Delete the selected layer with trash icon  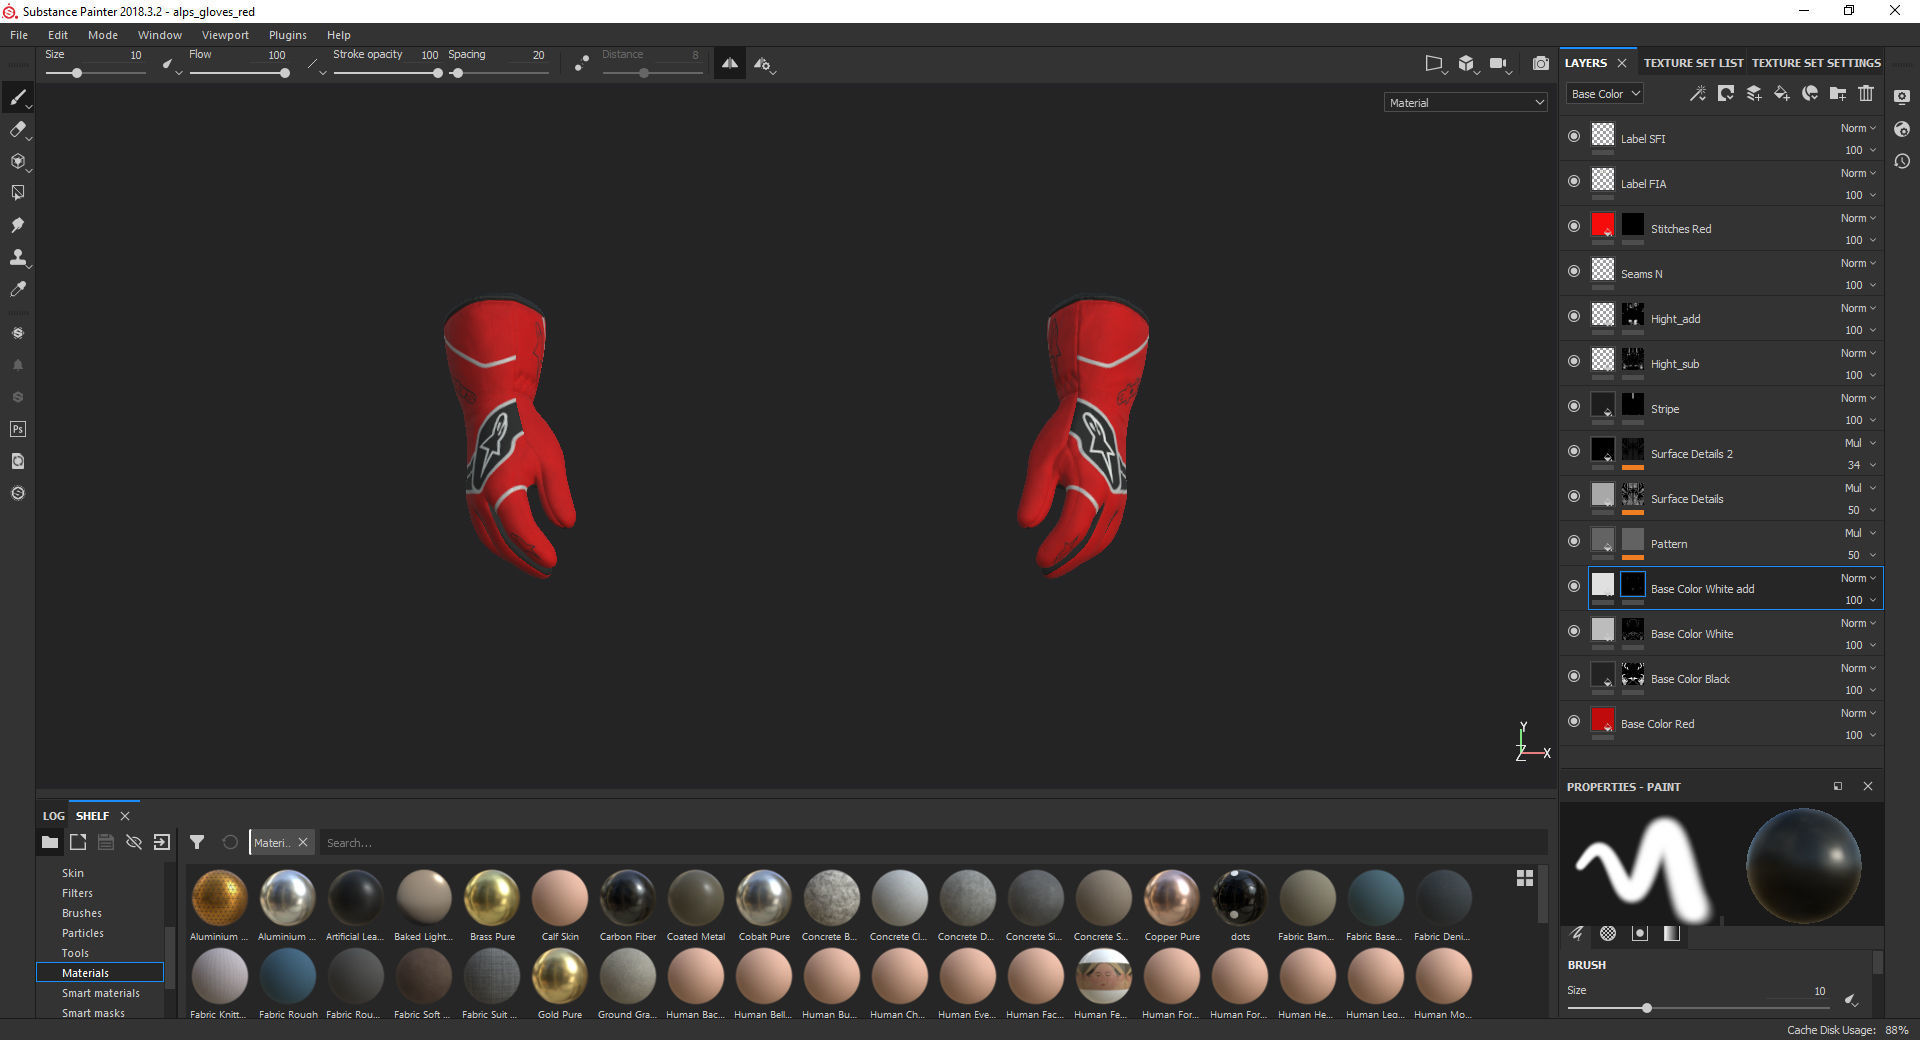tap(1865, 93)
